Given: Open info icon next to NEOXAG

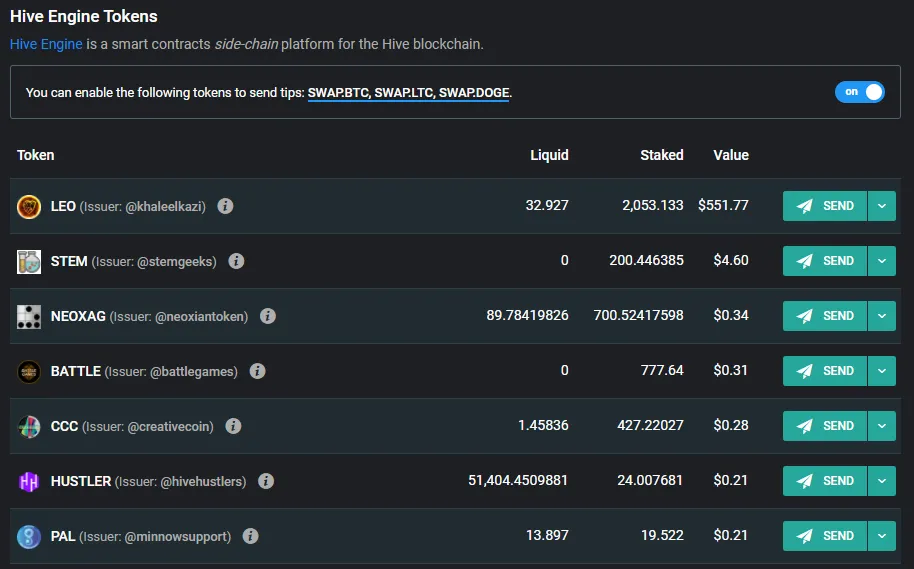Looking at the screenshot, I should pos(268,316).
